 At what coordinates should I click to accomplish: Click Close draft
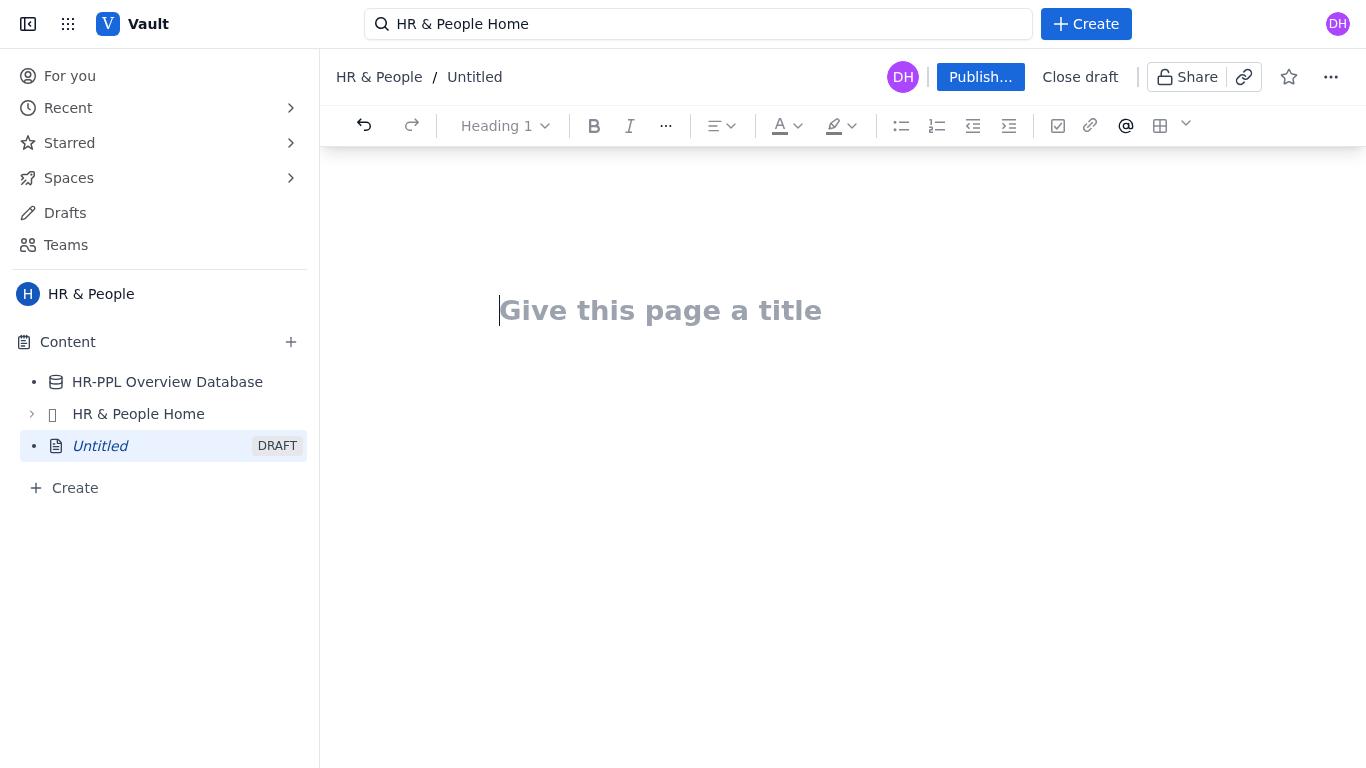[x=1080, y=77]
